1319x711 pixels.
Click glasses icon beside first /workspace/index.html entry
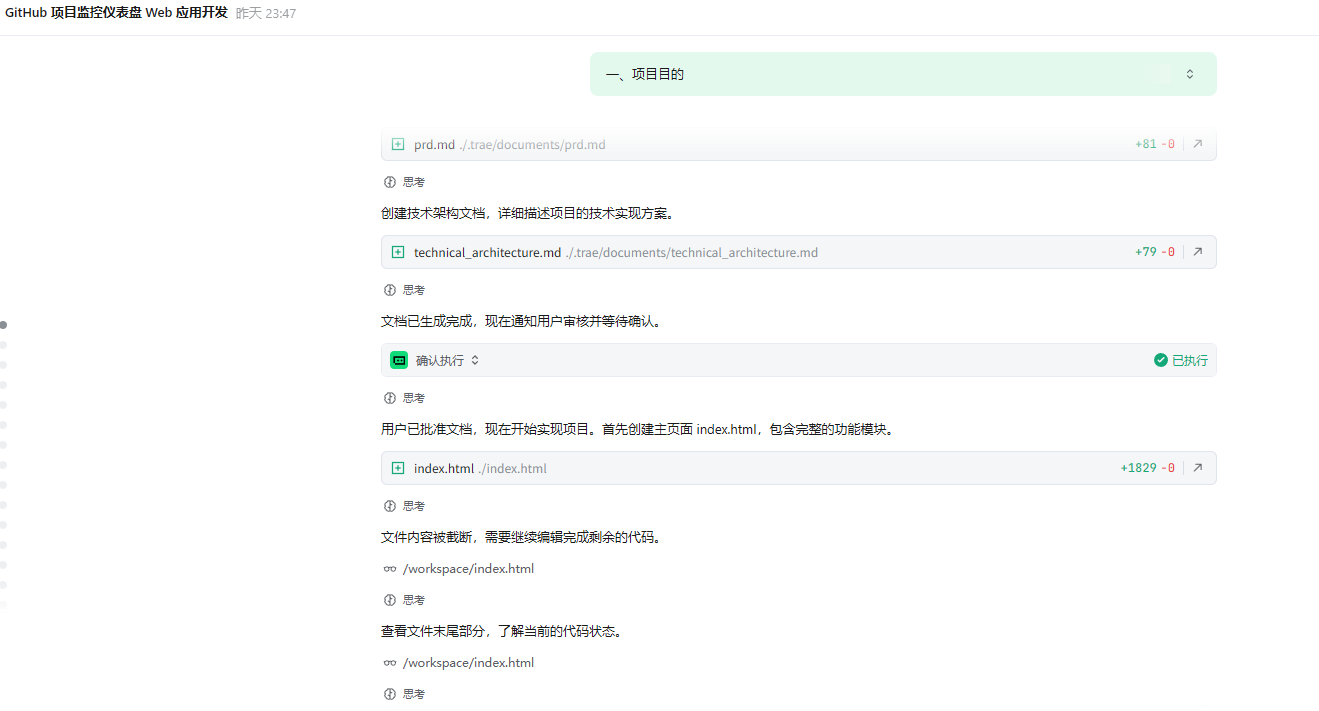pos(390,569)
